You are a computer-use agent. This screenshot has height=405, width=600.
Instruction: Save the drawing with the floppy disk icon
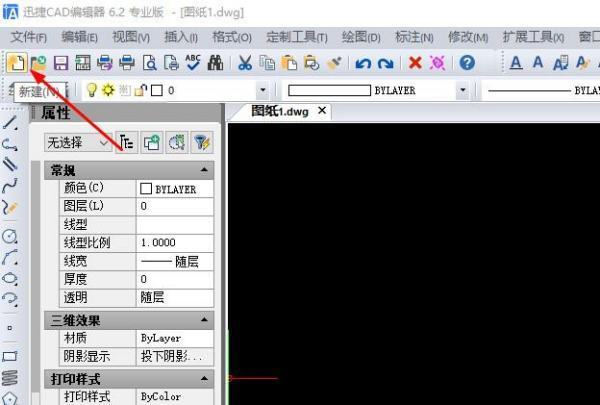[61, 63]
